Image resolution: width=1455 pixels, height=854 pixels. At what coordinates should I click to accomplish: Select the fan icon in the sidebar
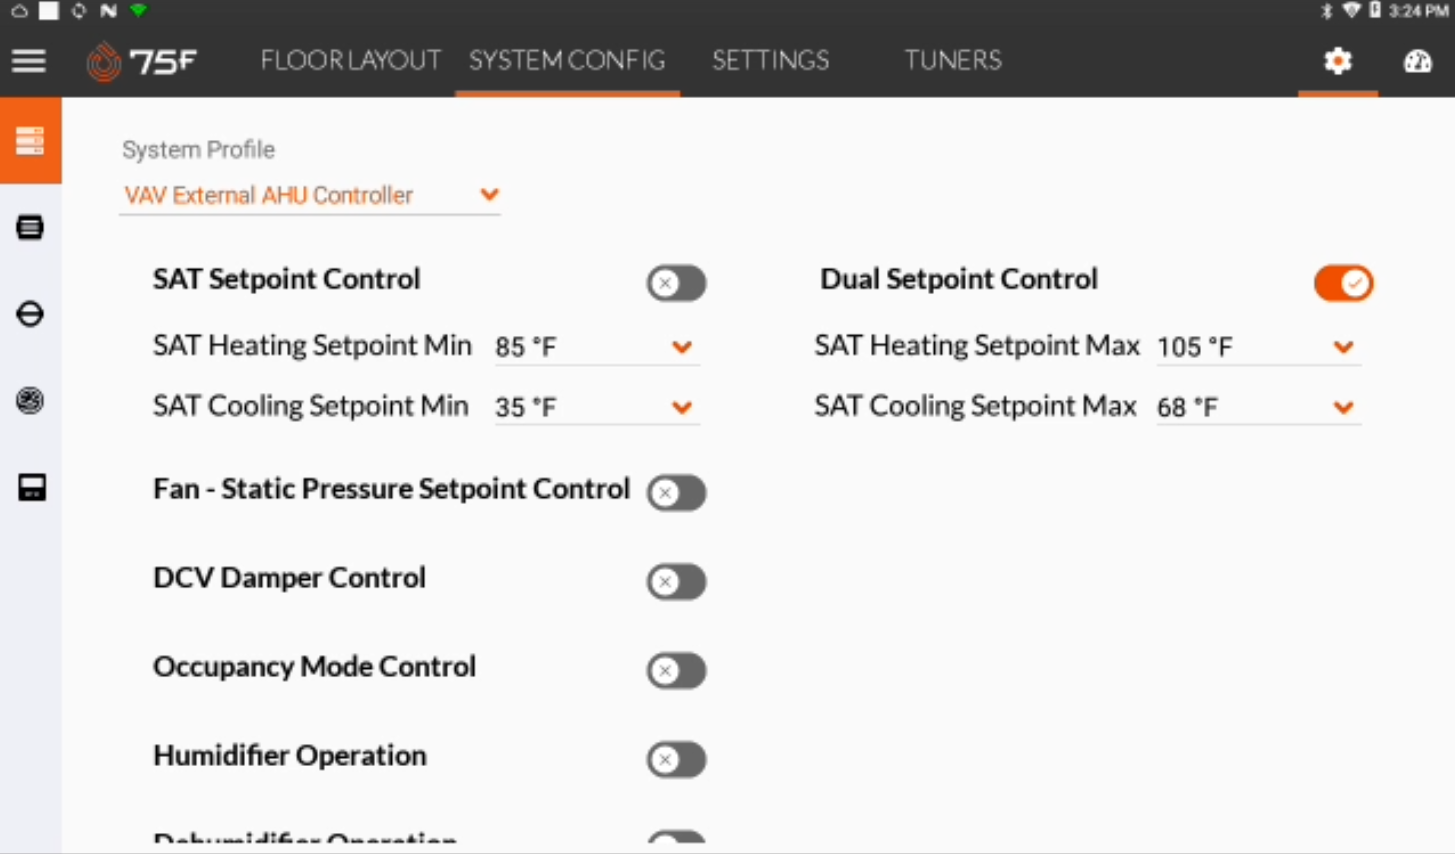(30, 401)
